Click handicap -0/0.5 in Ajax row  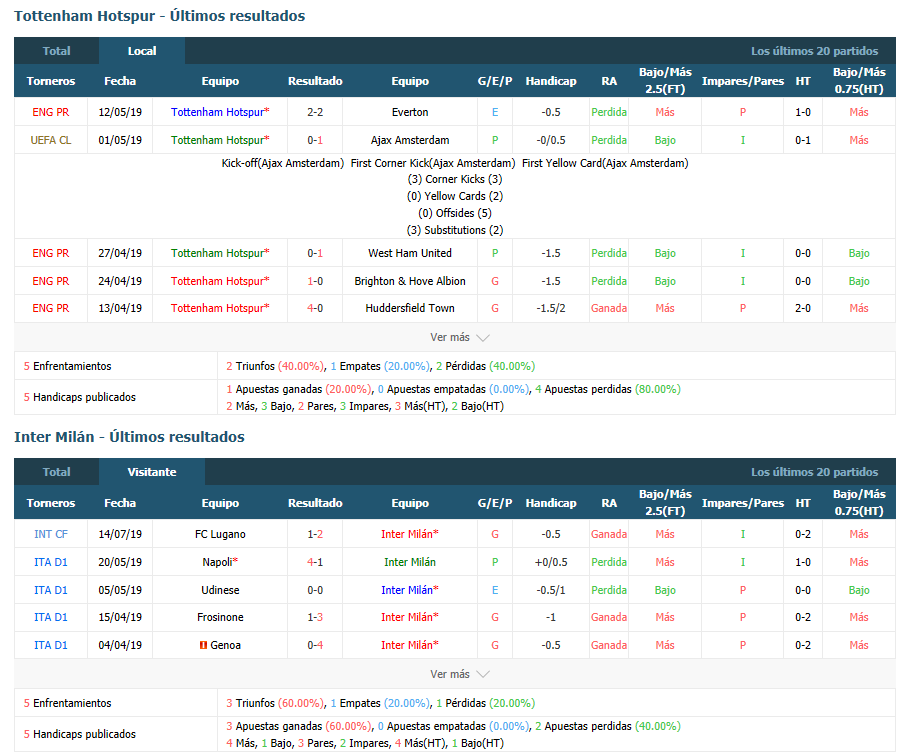pos(551,140)
